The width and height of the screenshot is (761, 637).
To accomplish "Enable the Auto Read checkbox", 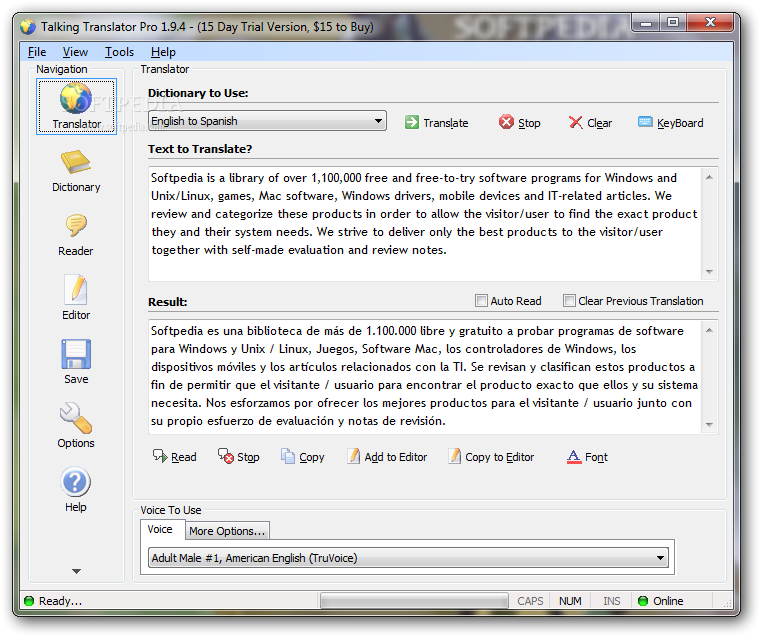I will [481, 301].
